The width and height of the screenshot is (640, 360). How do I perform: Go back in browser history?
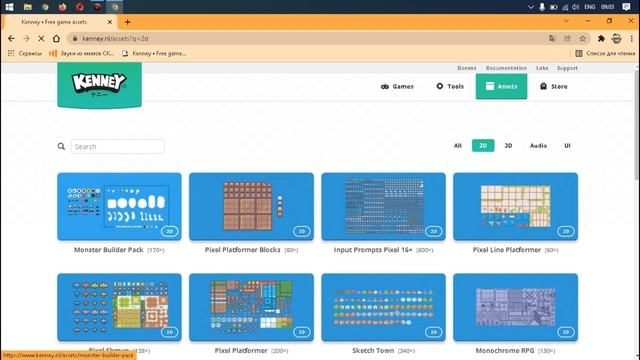tap(11, 38)
